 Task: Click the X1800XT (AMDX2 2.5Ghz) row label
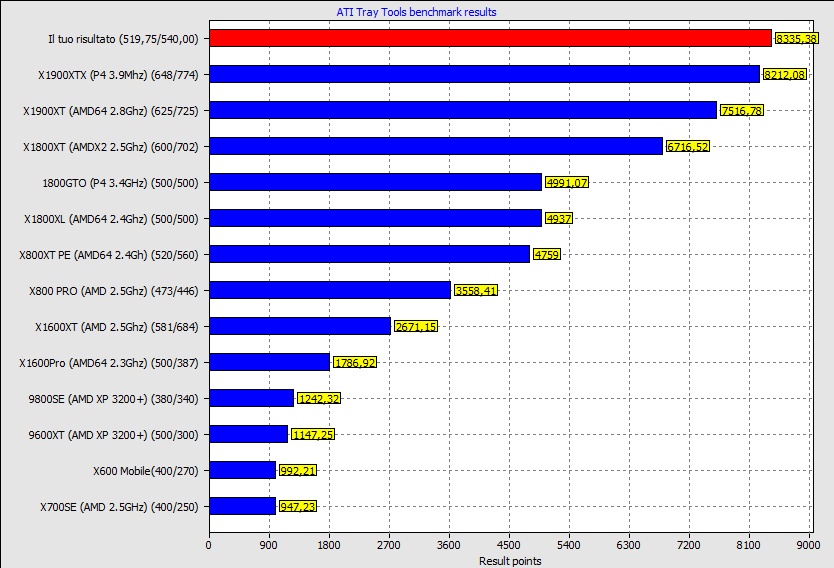[x=116, y=147]
